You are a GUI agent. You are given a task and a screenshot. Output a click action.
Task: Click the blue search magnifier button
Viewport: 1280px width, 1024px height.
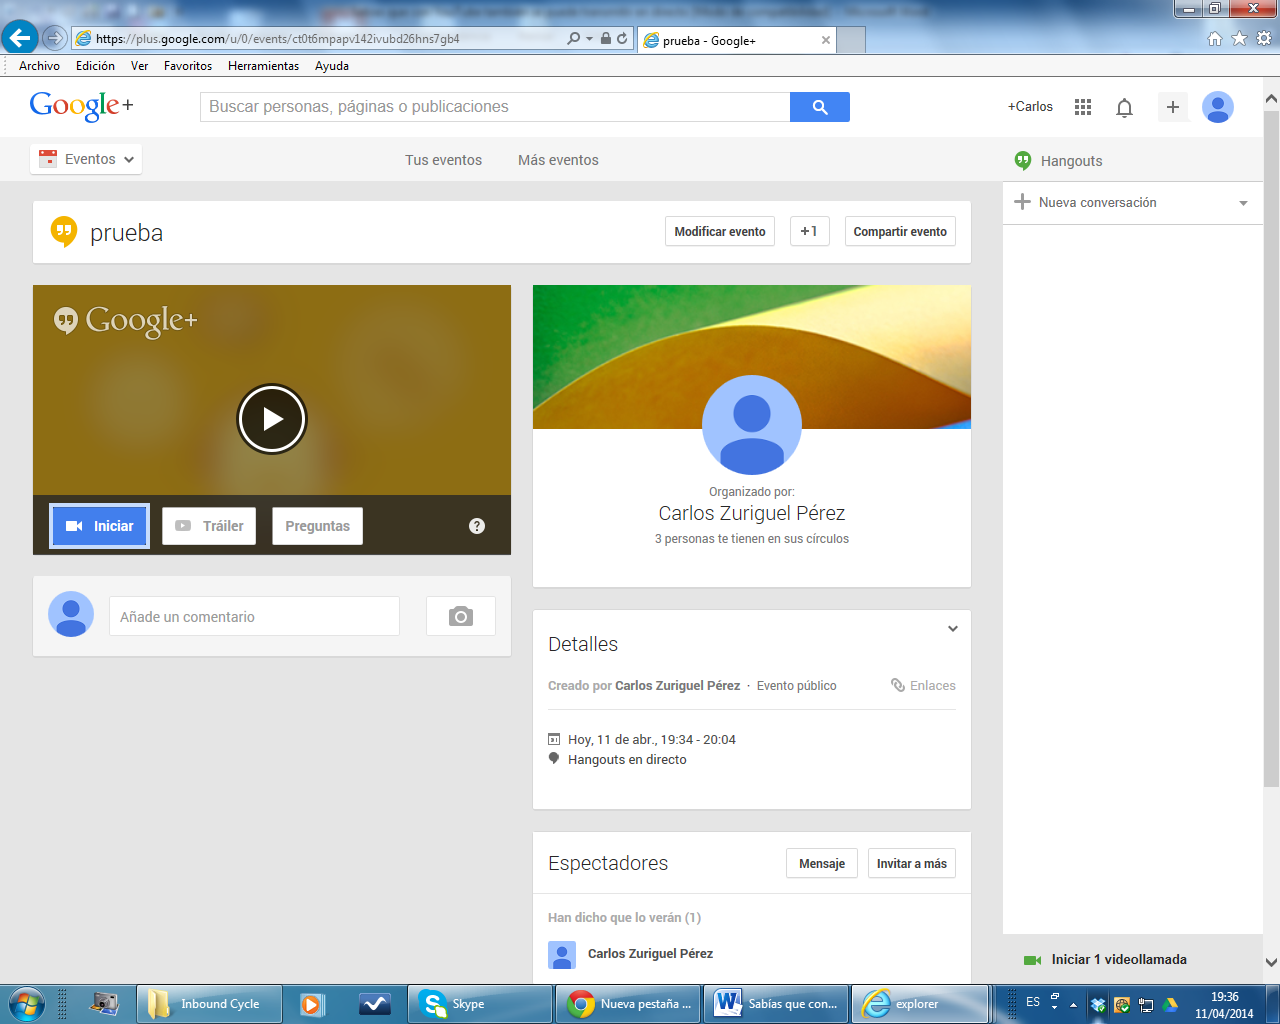pos(819,107)
